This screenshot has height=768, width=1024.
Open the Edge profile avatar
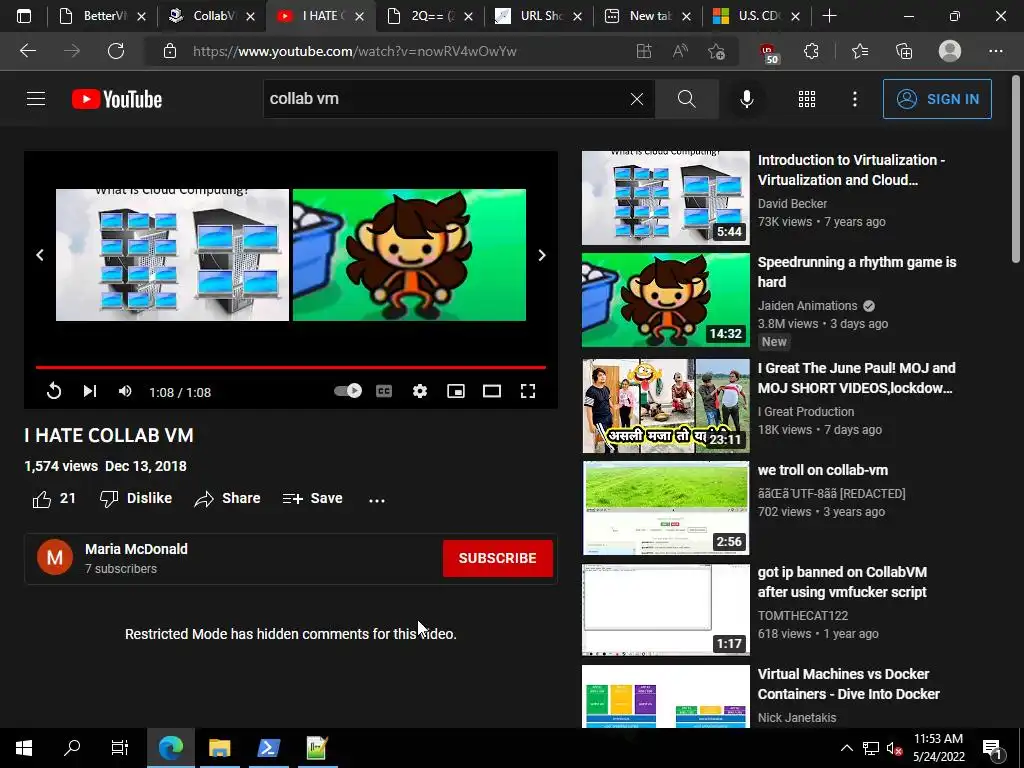(x=950, y=50)
